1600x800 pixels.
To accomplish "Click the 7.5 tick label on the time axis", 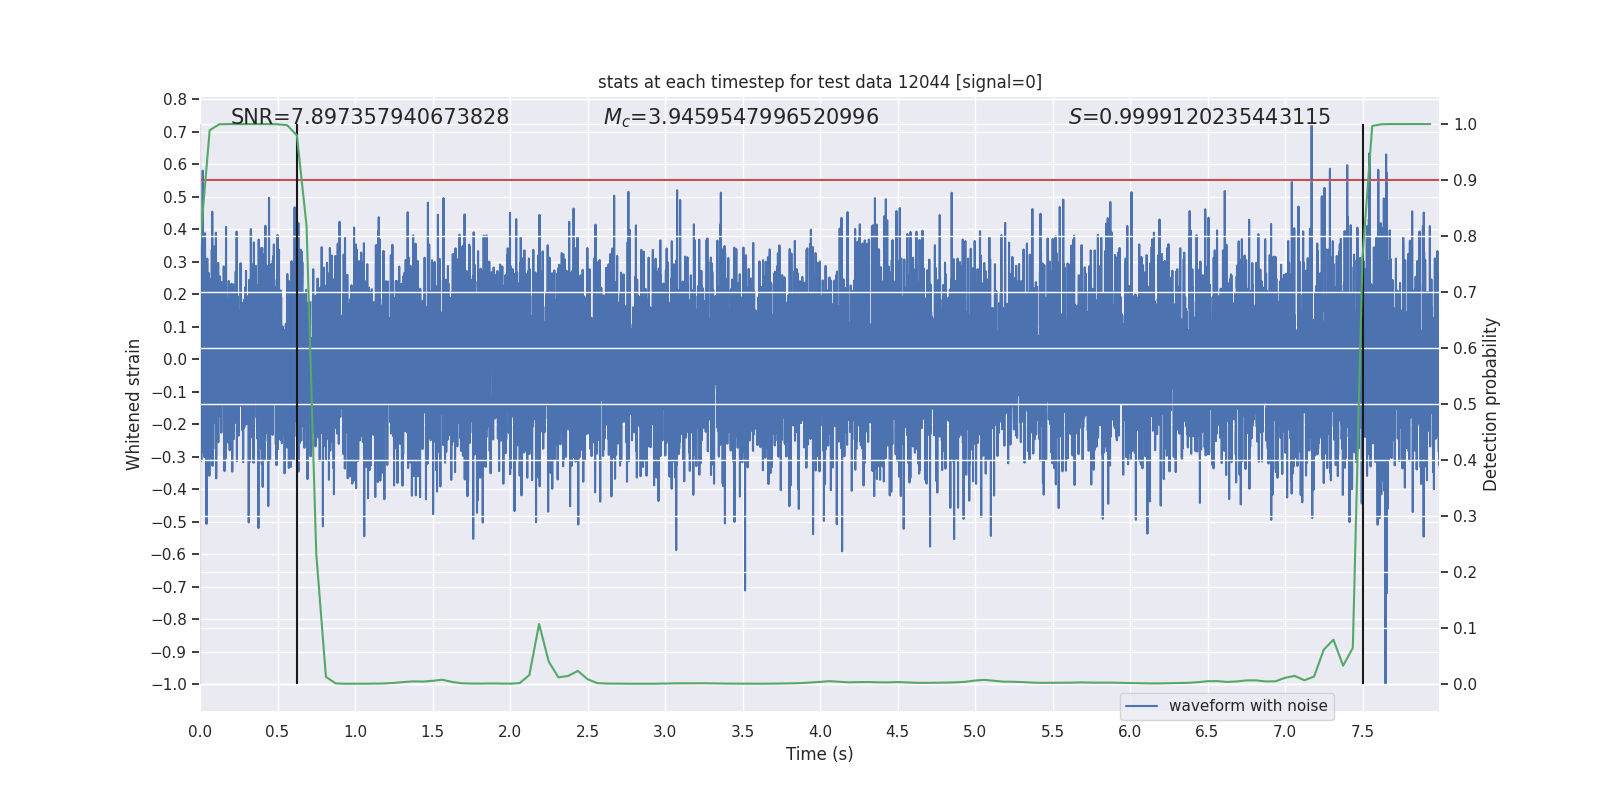I will tap(1362, 732).
